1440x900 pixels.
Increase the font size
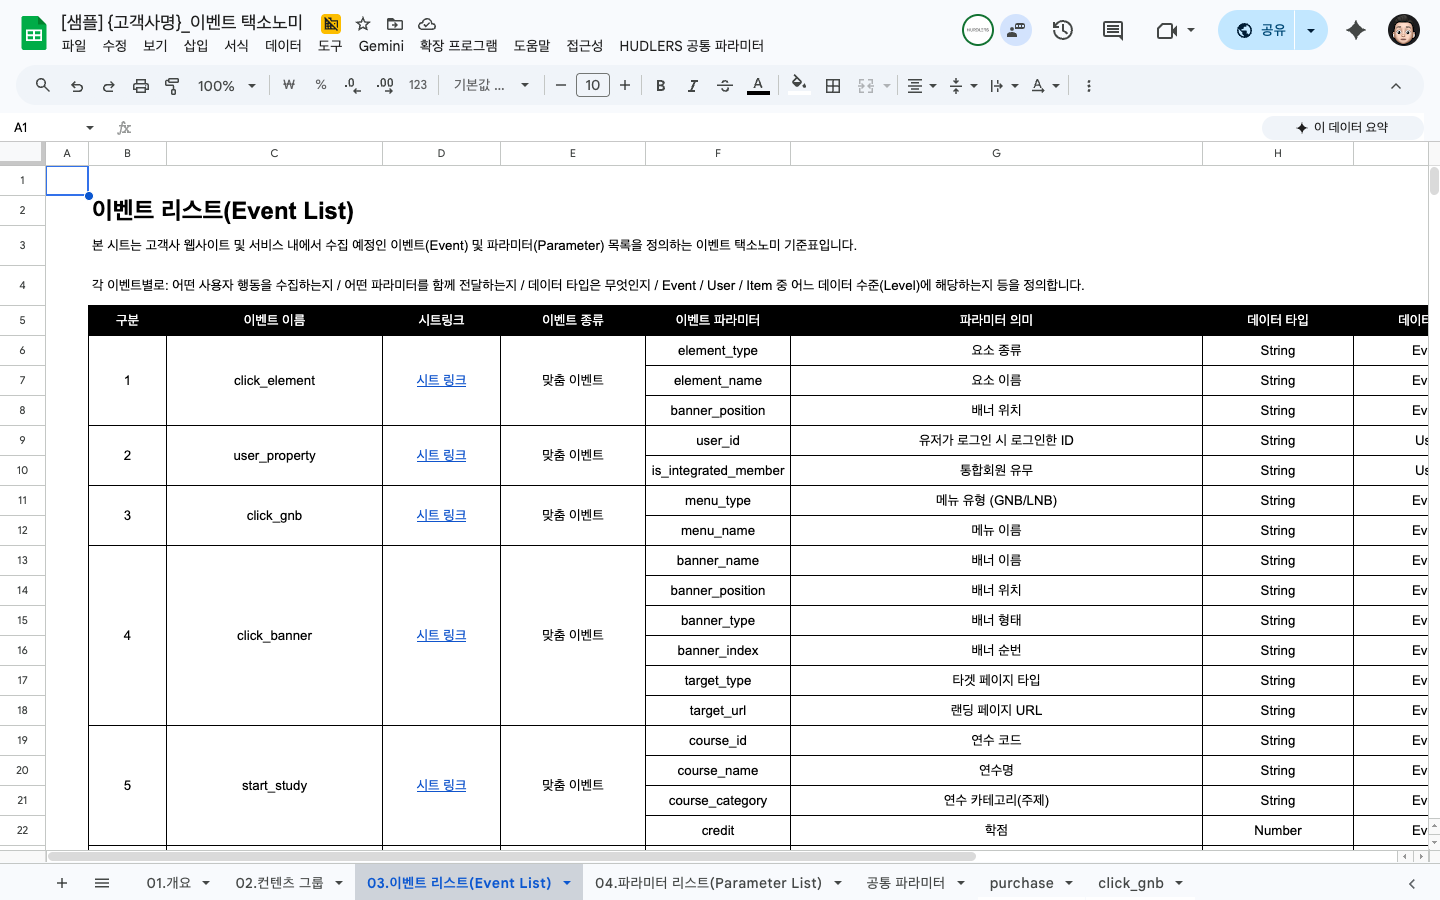tap(625, 86)
